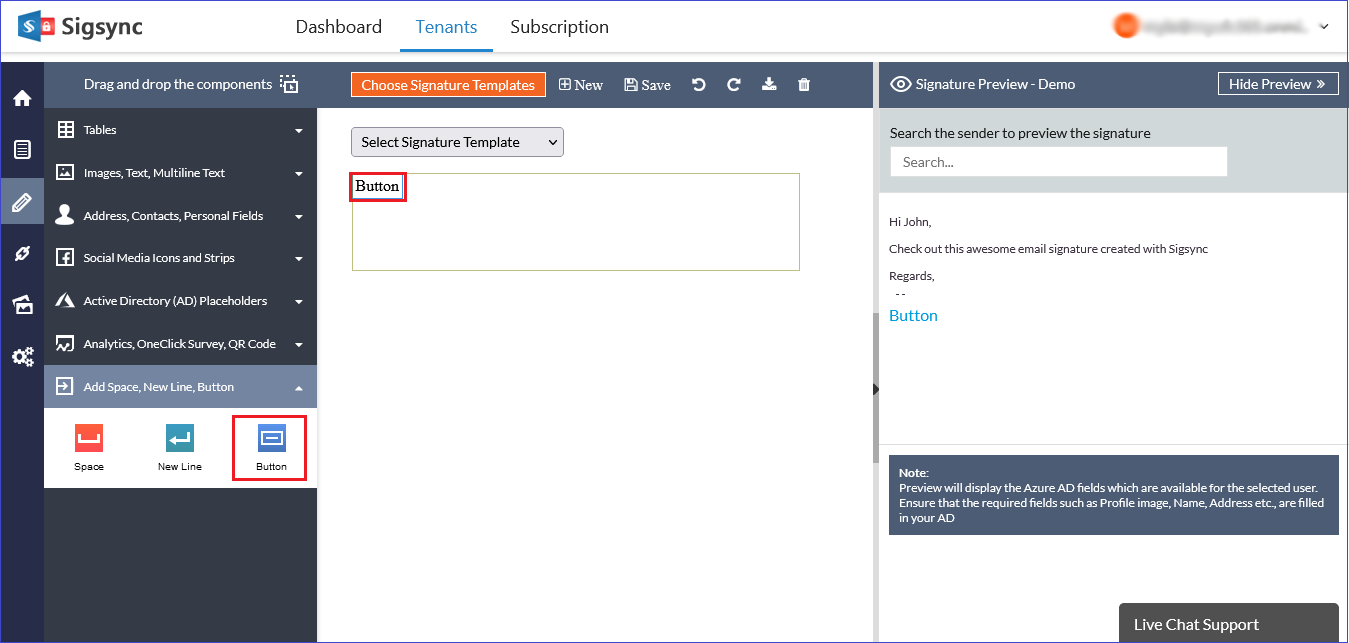Click the Sigsync logo
This screenshot has height=643, width=1349.
click(x=80, y=27)
